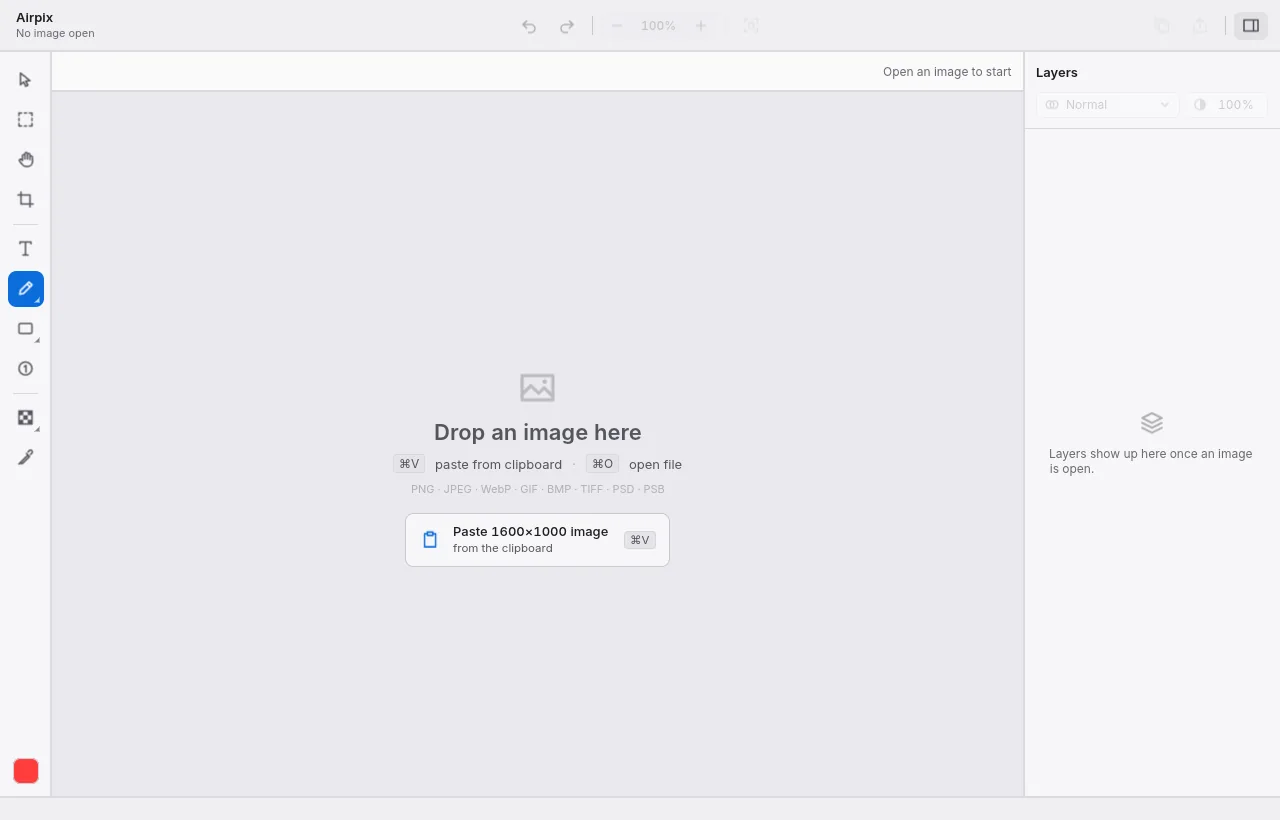Zoom out with the minus icon
Viewport: 1280px width, 820px height.
(617, 26)
